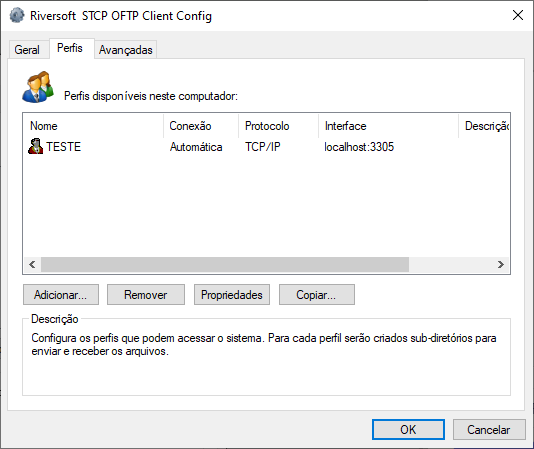This screenshot has height=449, width=534.
Task: Select the Perfis tab
Action: (70, 48)
